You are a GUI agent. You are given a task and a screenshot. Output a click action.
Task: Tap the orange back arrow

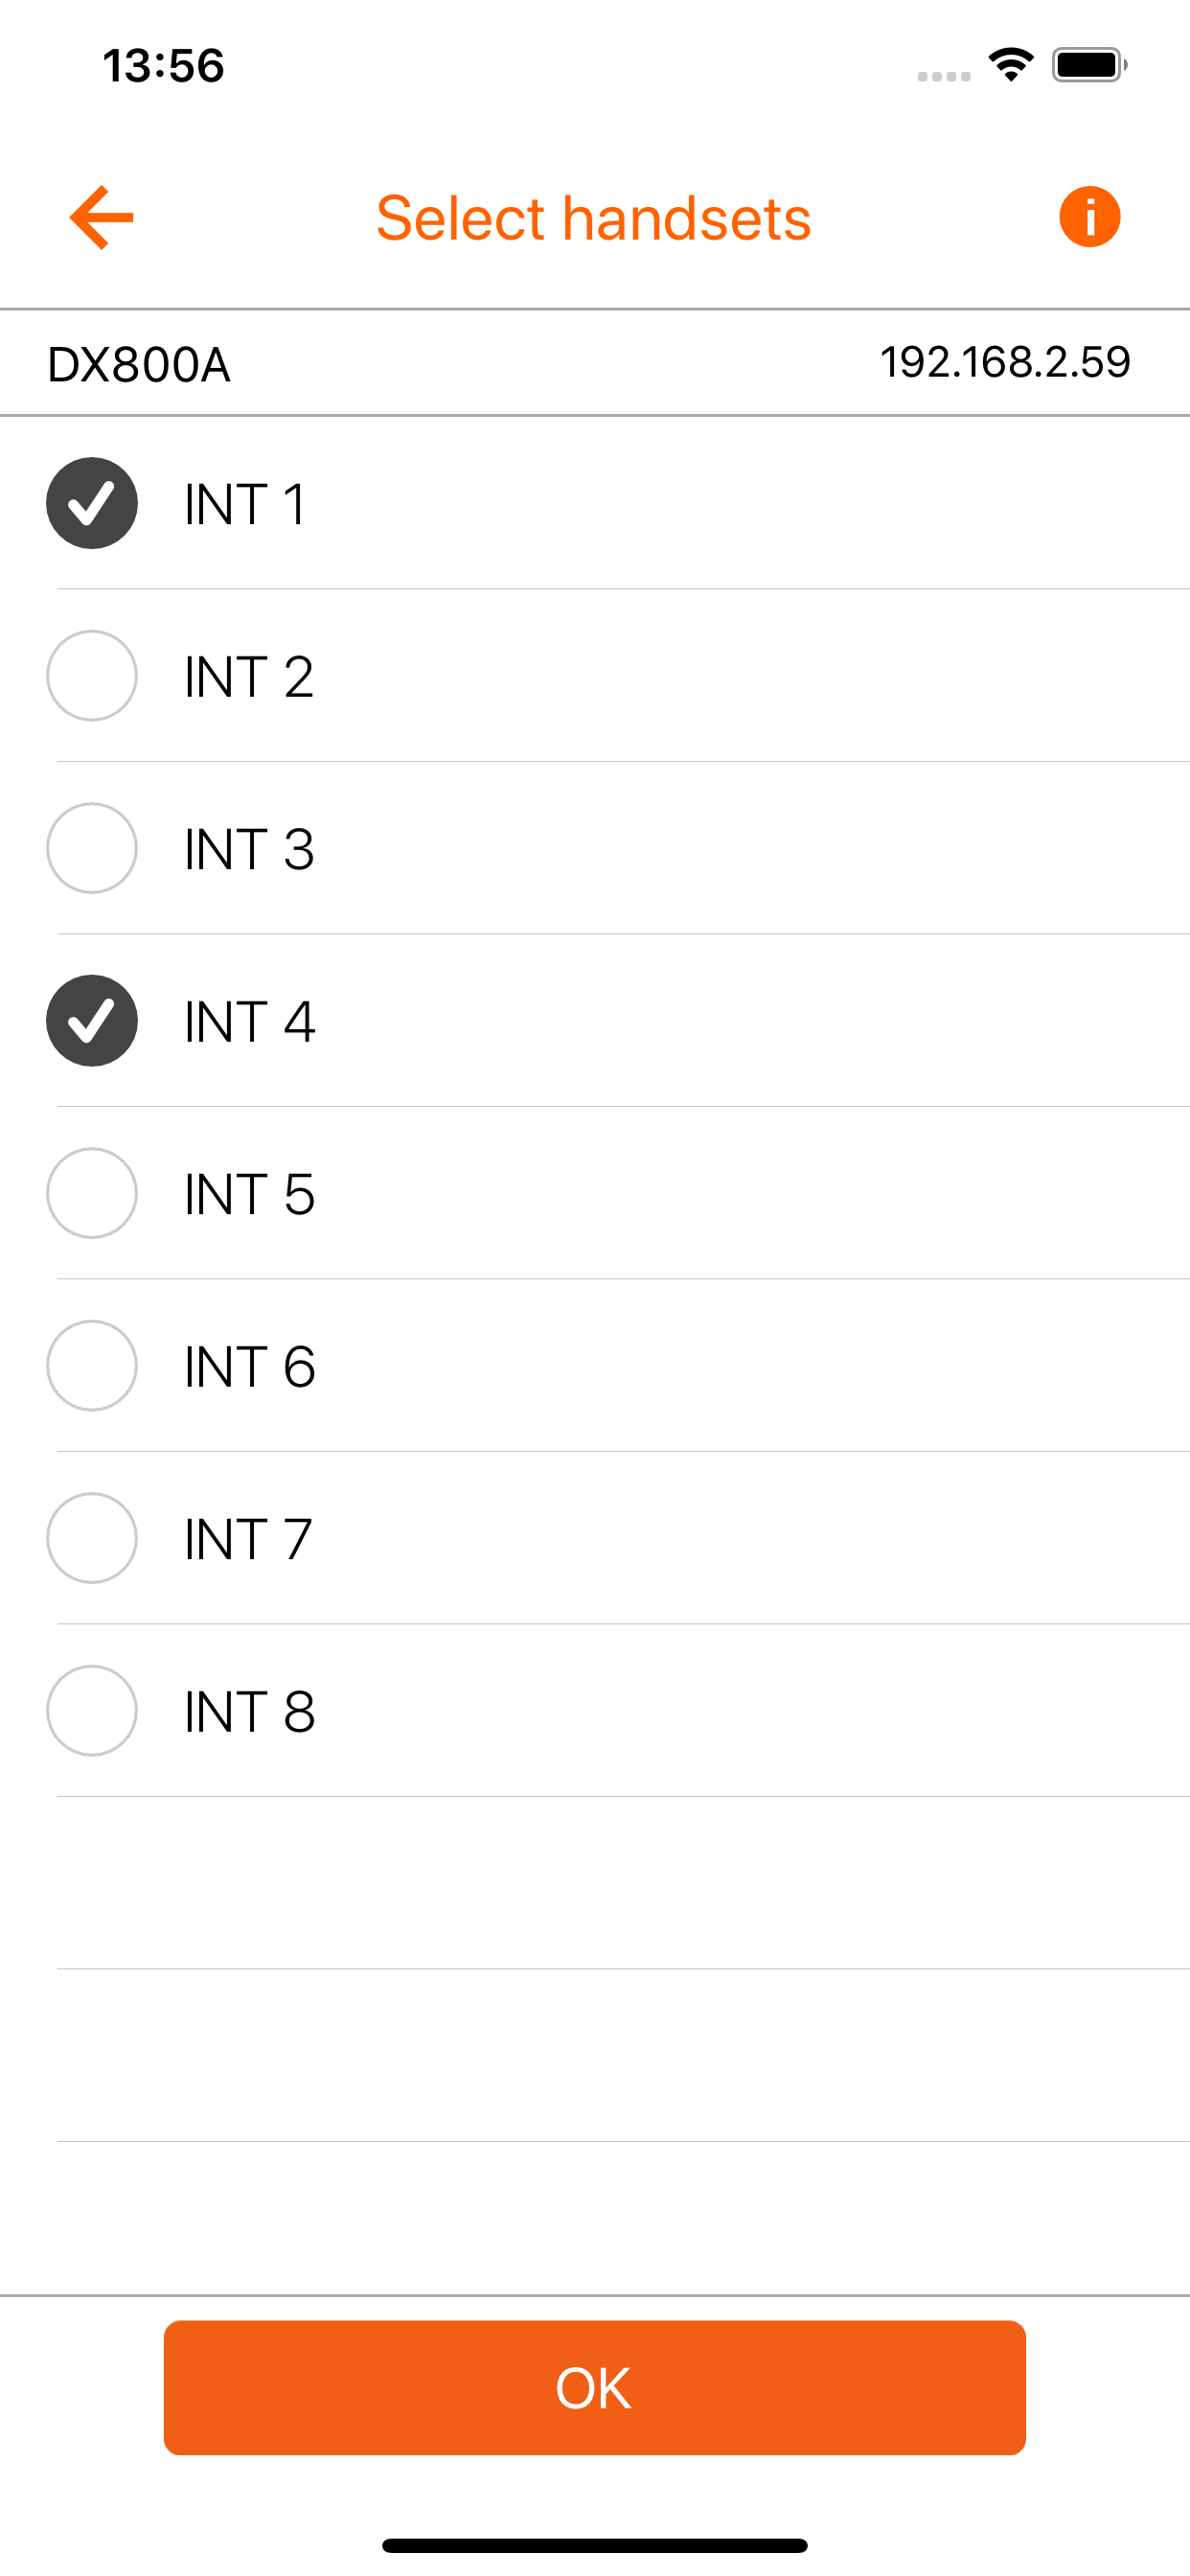(101, 217)
